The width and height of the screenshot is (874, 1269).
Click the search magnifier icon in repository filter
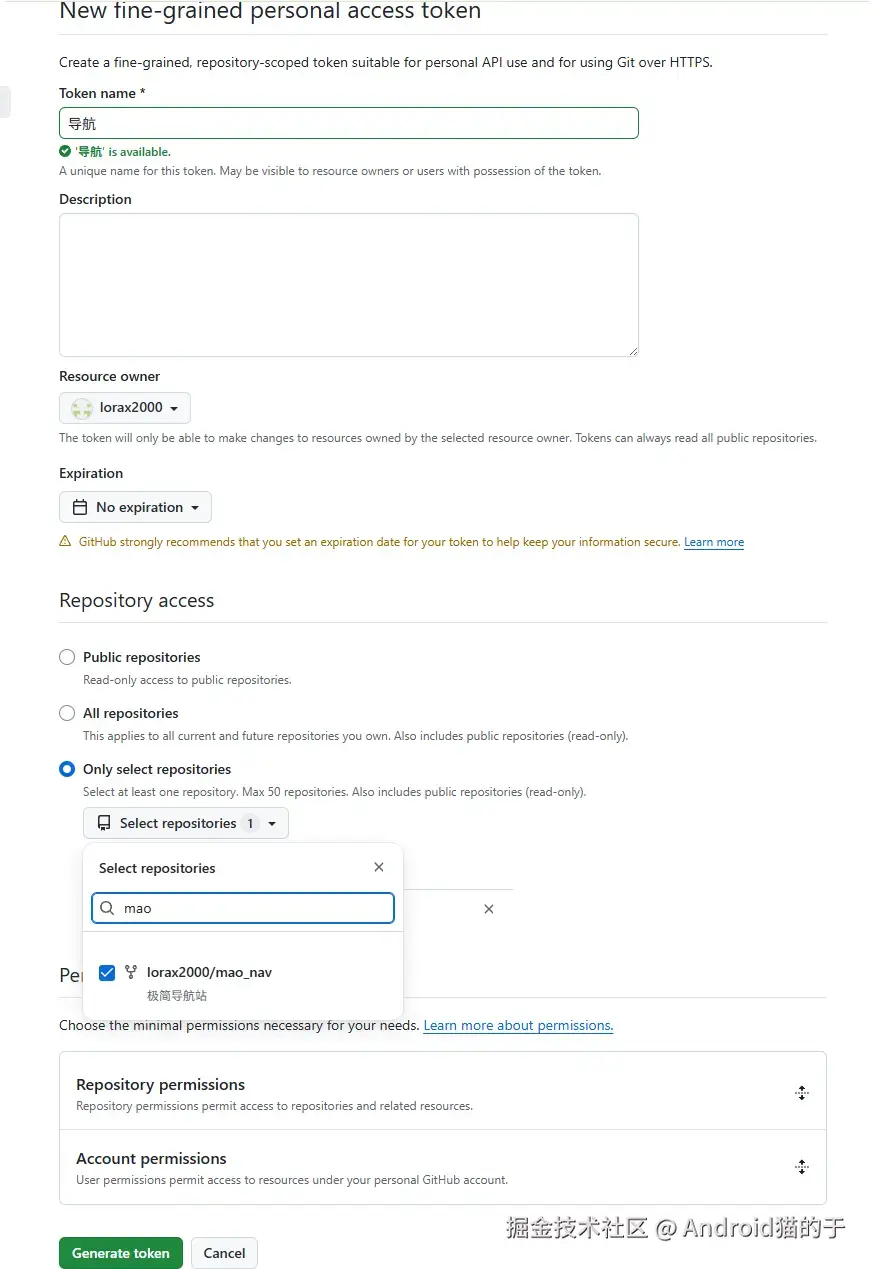(x=108, y=908)
